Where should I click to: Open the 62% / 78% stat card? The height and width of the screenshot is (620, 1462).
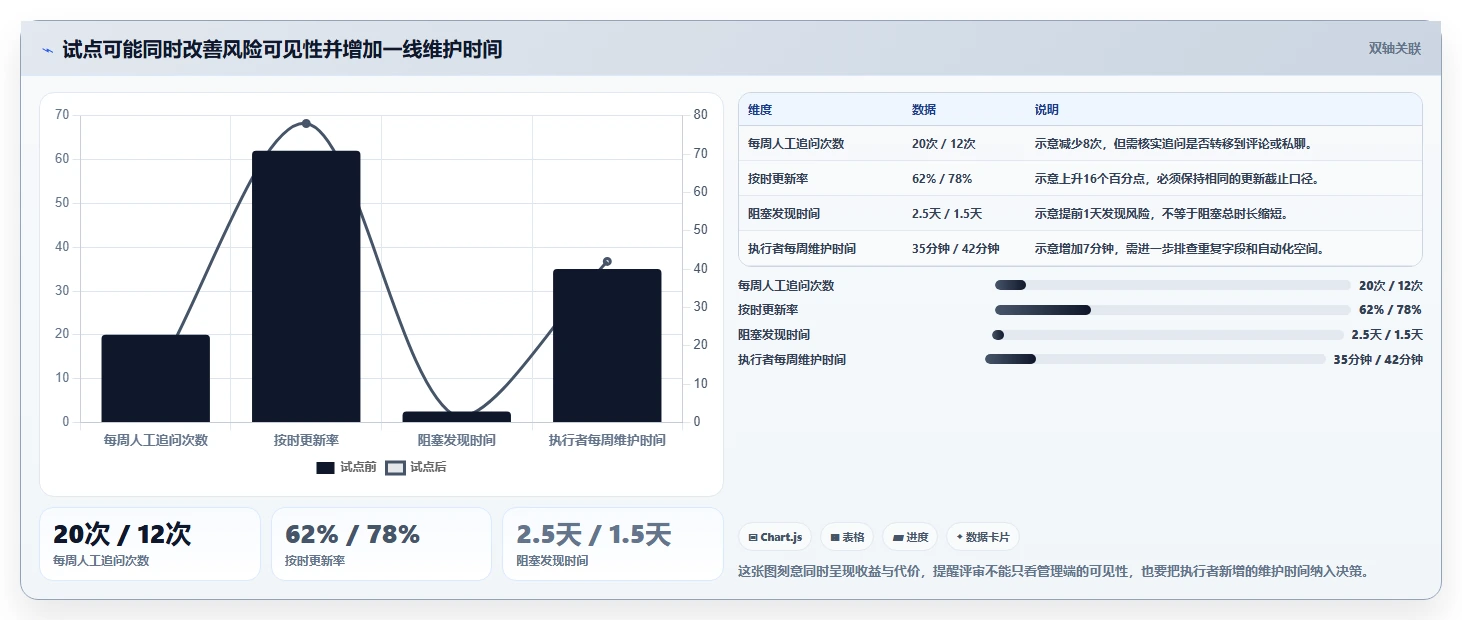(x=381, y=544)
